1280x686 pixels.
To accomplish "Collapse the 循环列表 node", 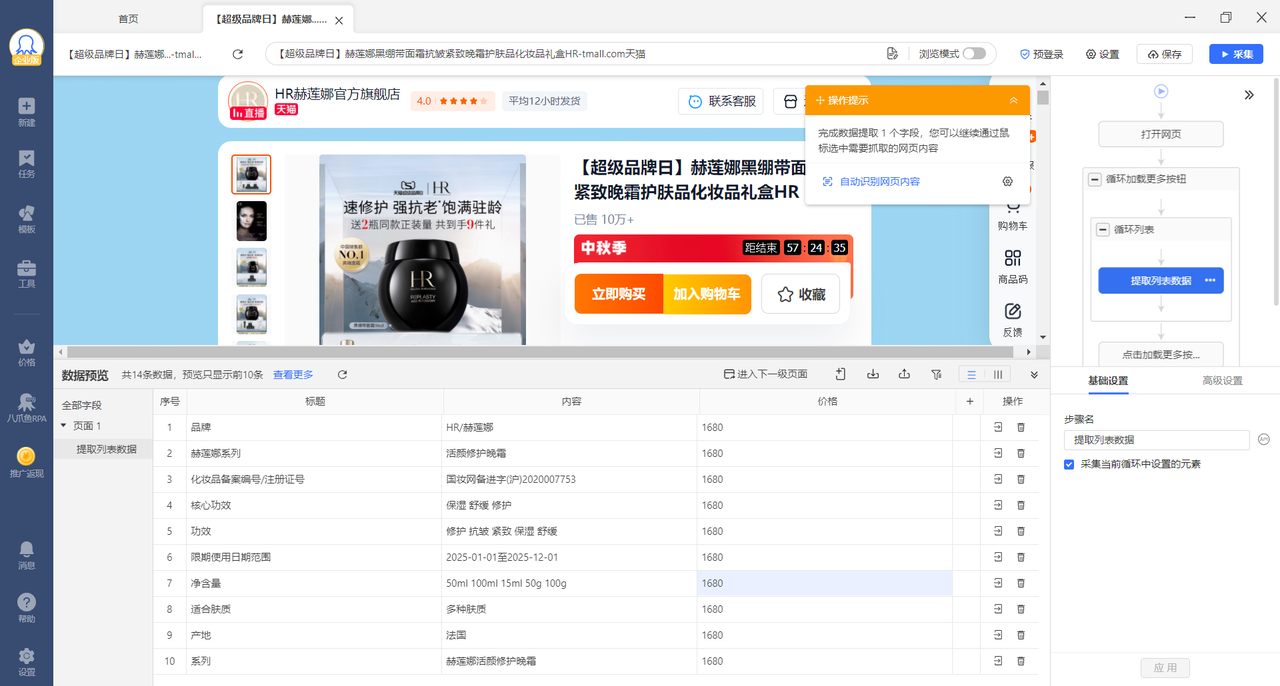I will pyautogui.click(x=1103, y=229).
